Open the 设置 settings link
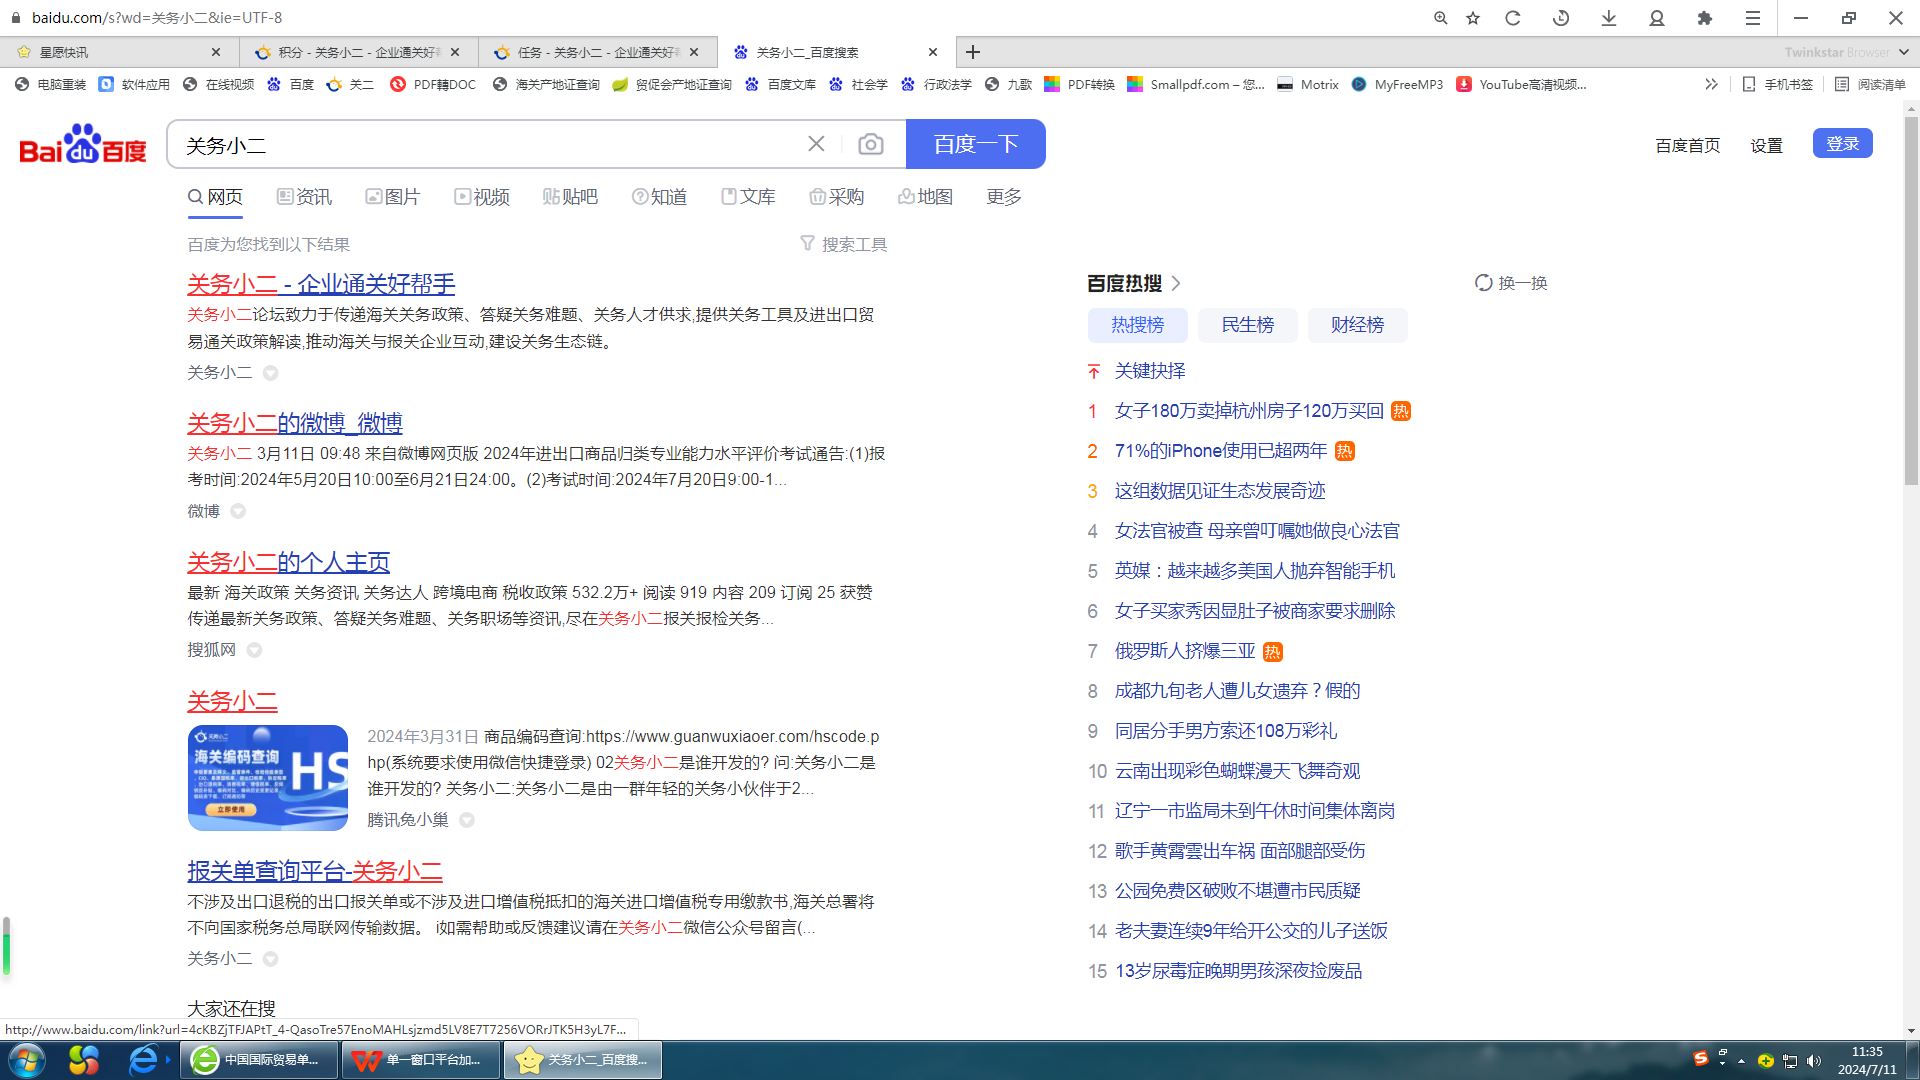Viewport: 1920px width, 1080px height. point(1766,146)
